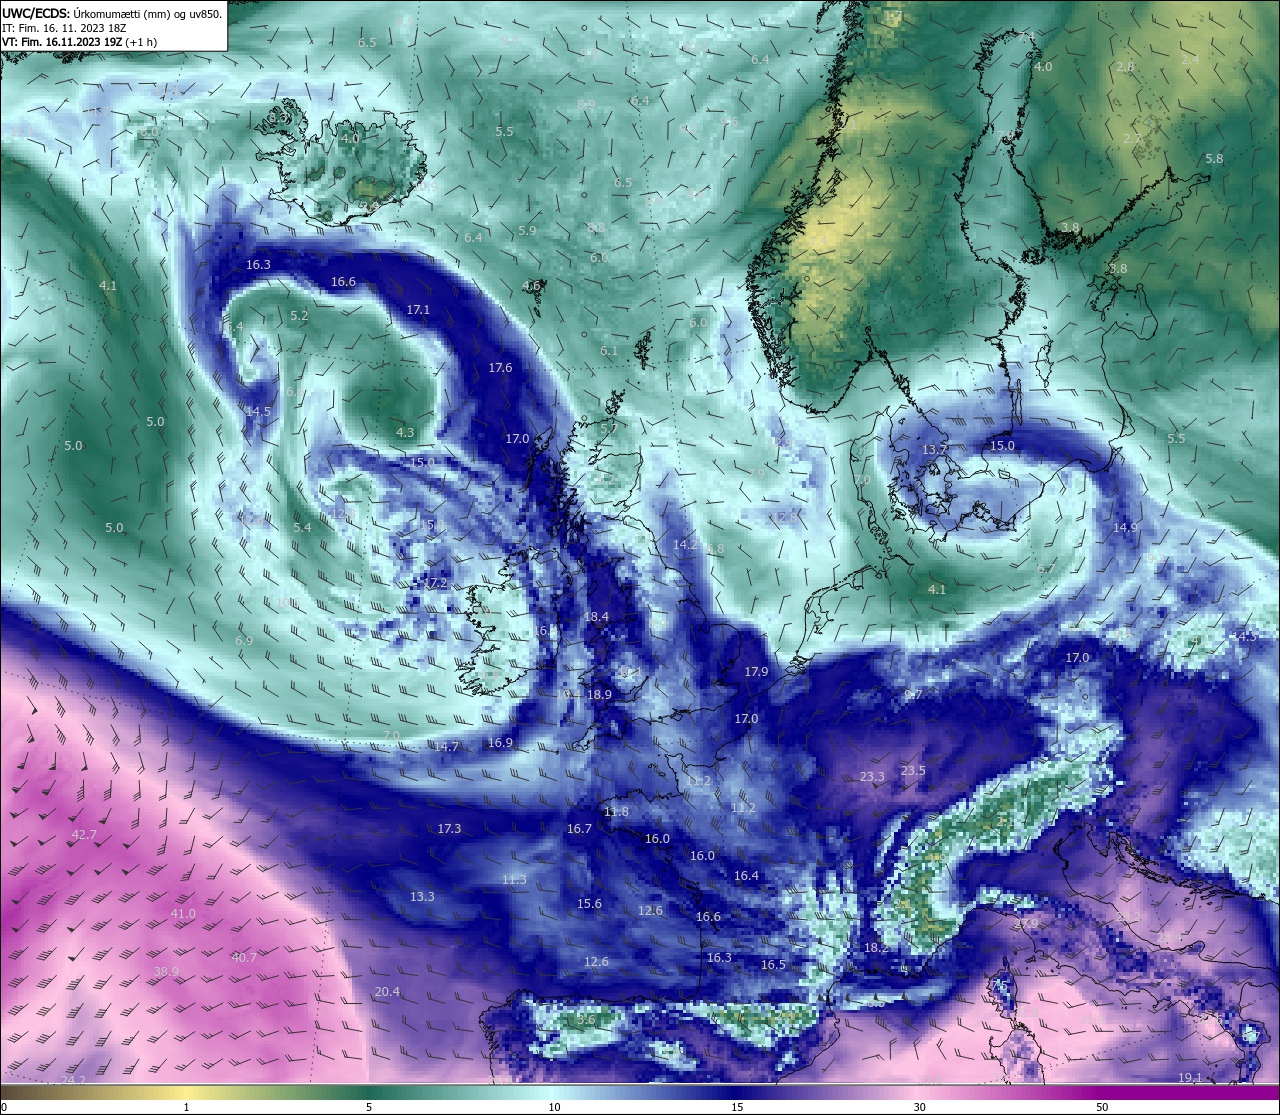Image resolution: width=1280 pixels, height=1115 pixels.
Task: Click the map value 42.7
Action: 84,834
